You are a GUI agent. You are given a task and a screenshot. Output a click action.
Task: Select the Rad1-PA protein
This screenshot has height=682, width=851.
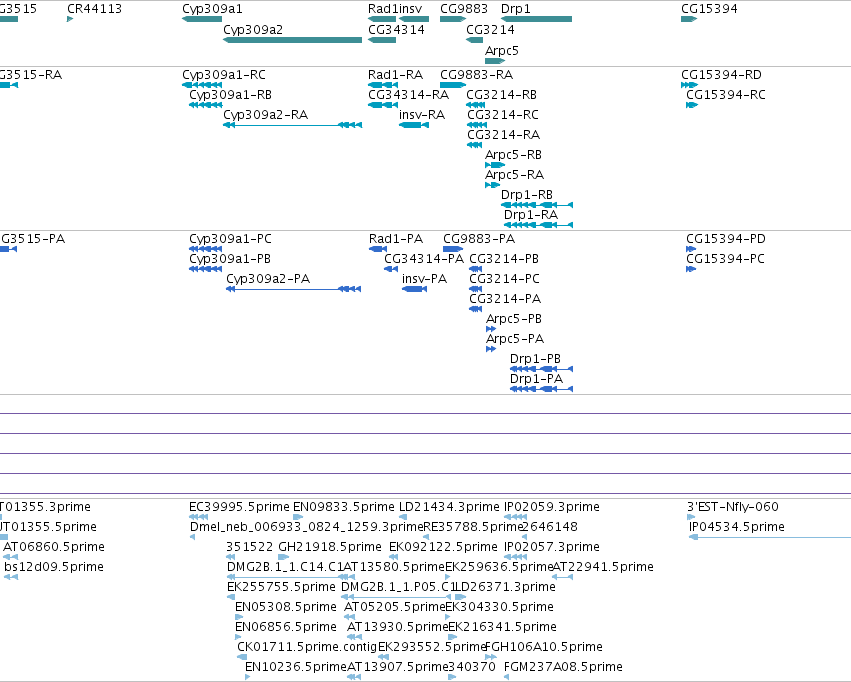(x=378, y=248)
